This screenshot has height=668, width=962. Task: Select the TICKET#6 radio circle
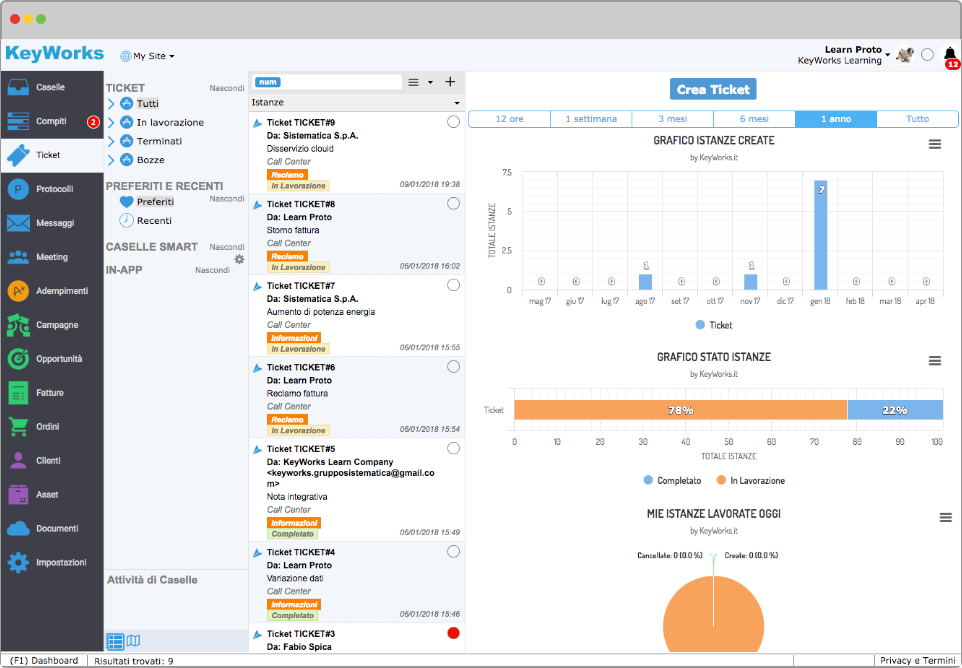[453, 367]
